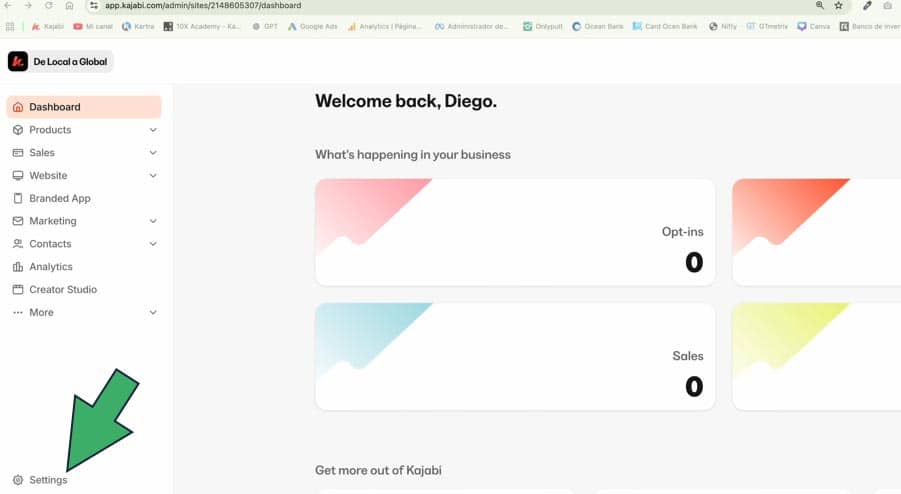
Task: Open Settings gear in sidebar
Action: point(18,480)
